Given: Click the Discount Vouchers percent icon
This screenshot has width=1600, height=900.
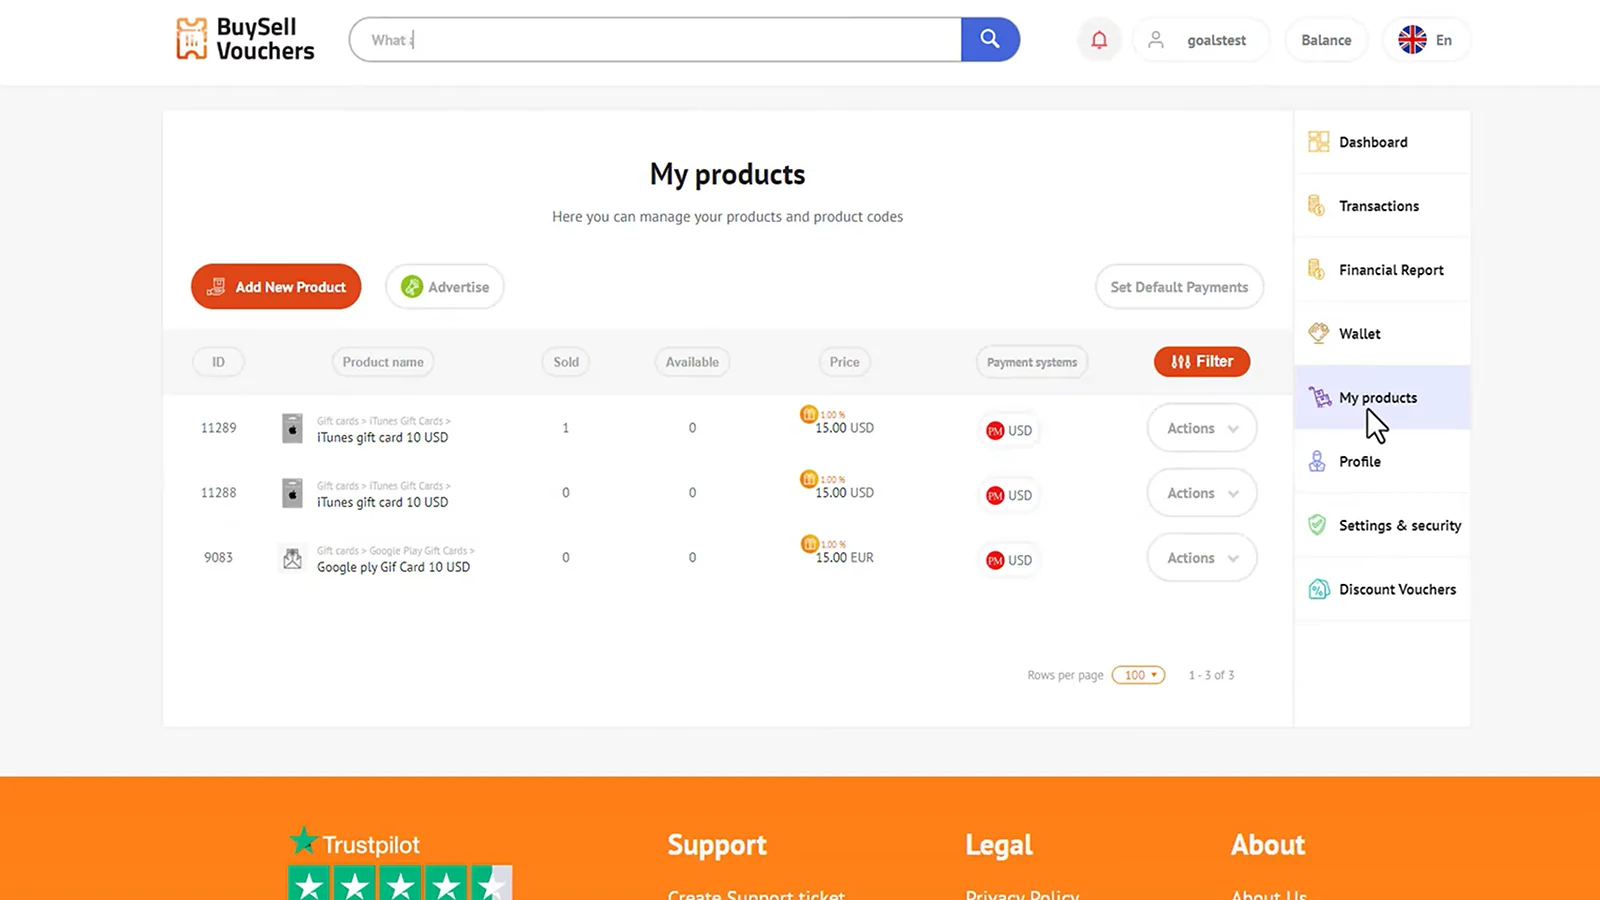Looking at the screenshot, I should [x=1317, y=589].
